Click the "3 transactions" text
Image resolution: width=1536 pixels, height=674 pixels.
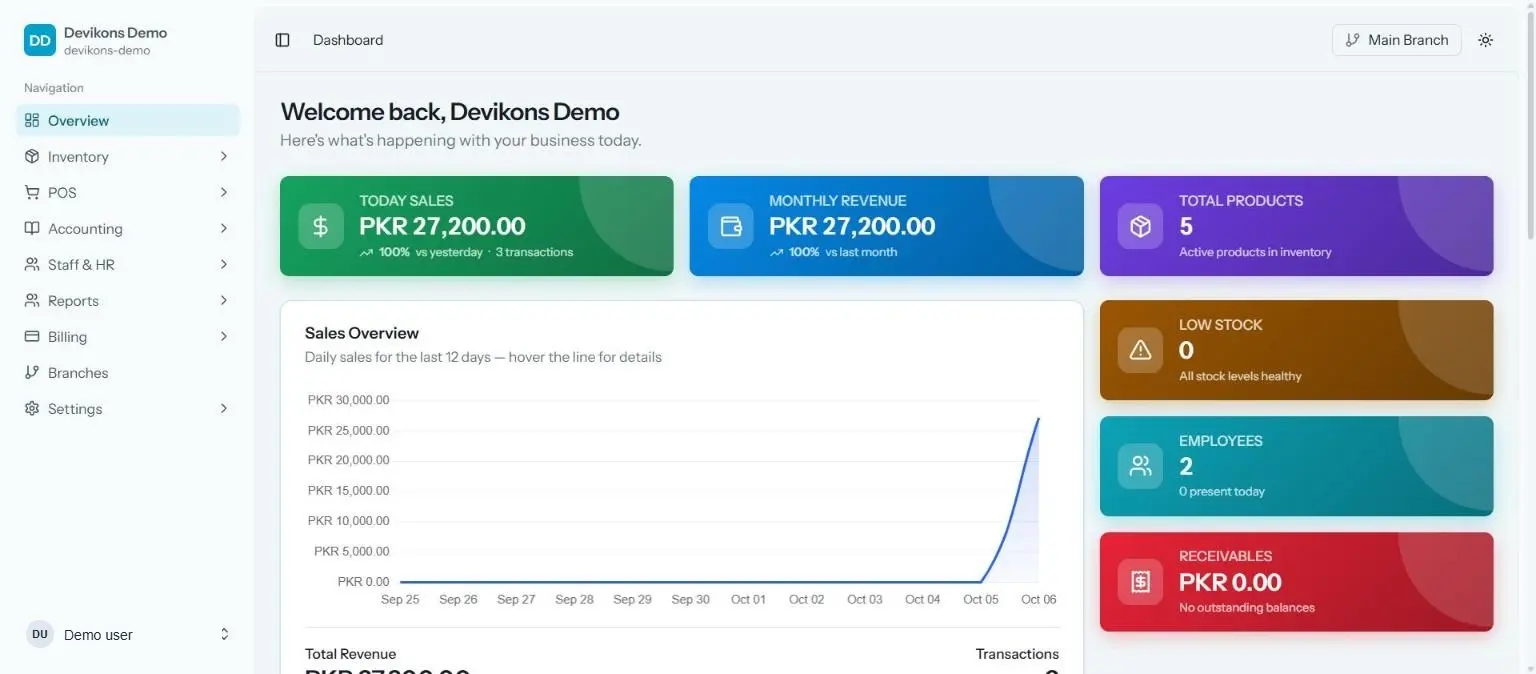click(535, 252)
